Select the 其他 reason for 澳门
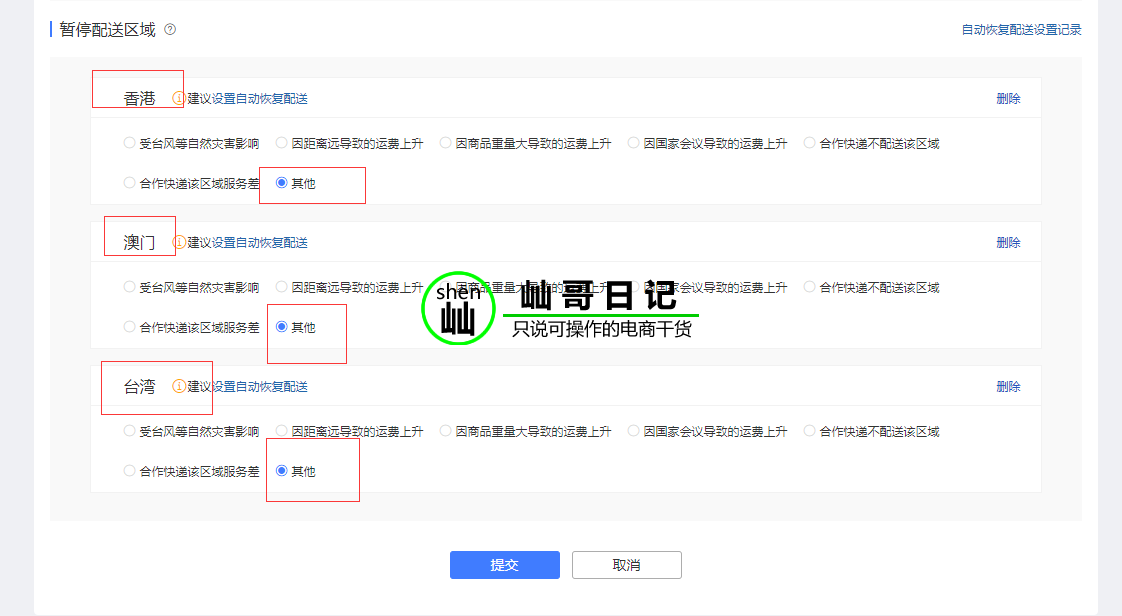This screenshot has height=616, width=1122. click(x=281, y=327)
